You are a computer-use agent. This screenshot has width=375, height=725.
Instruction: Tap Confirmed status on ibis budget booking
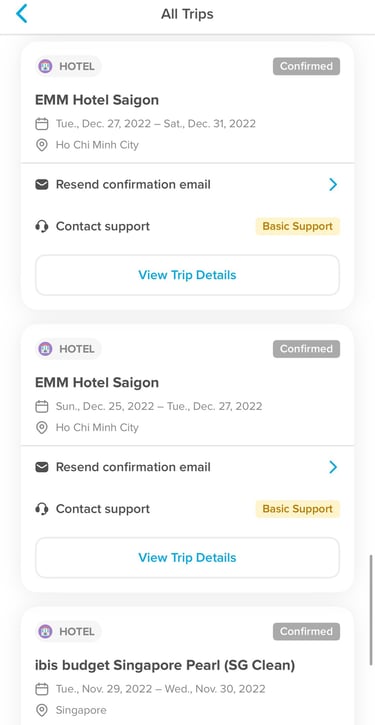click(x=306, y=632)
